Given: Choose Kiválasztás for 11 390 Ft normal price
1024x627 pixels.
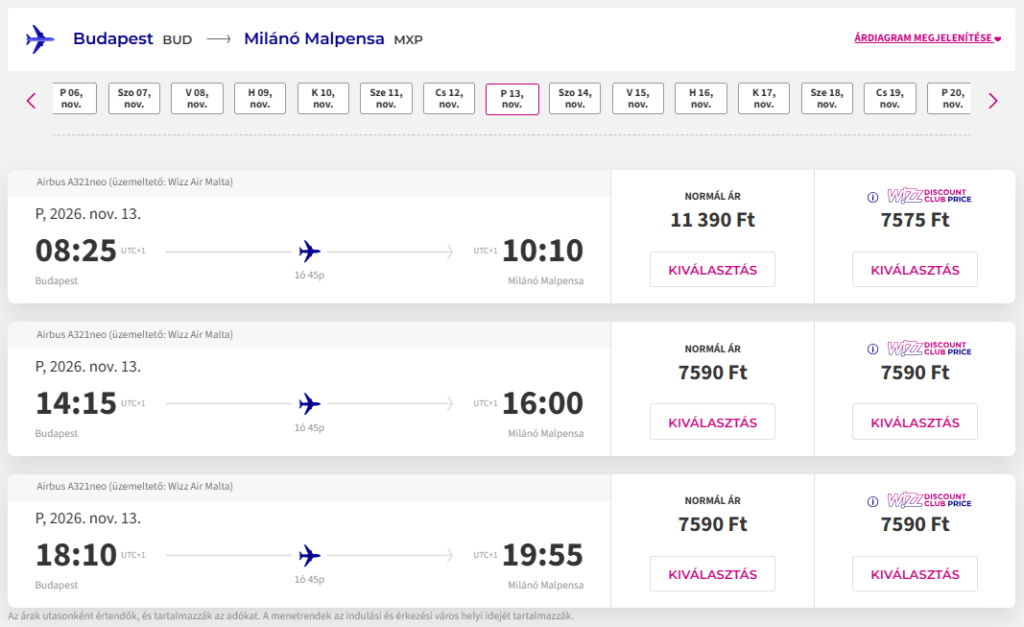Looking at the screenshot, I should tap(712, 270).
